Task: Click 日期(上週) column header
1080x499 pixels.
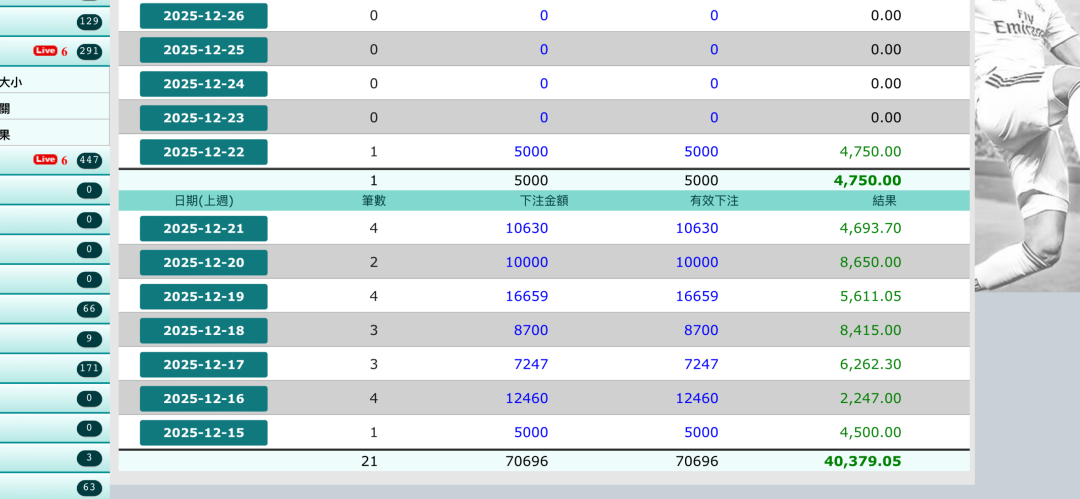Action: (x=204, y=201)
